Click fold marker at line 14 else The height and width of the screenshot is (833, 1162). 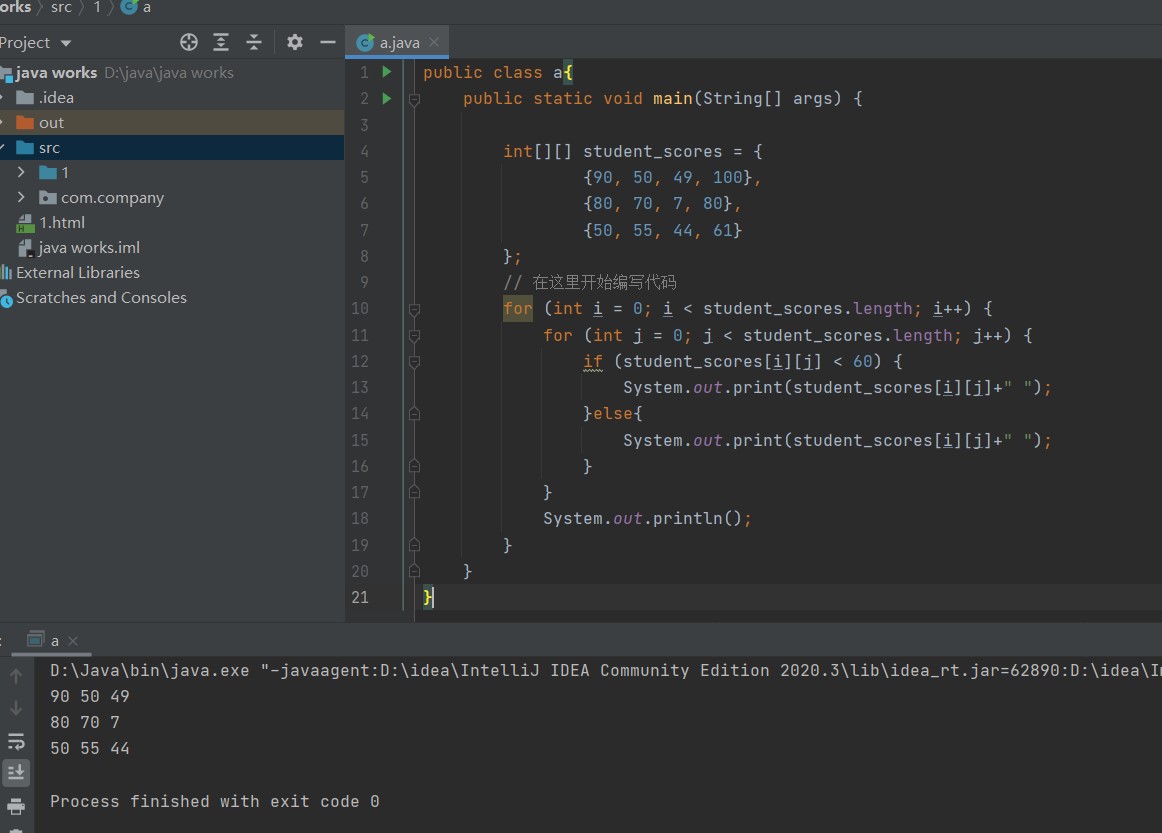414,414
